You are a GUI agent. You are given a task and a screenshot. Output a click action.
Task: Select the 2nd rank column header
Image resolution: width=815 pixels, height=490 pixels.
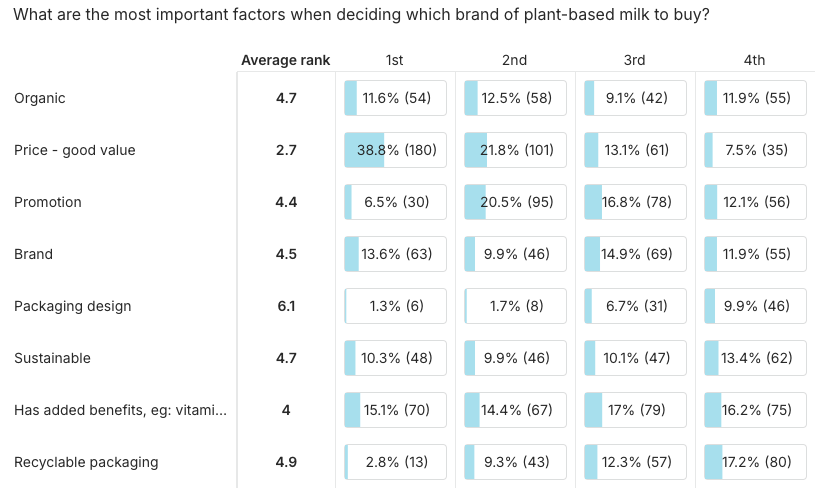tap(515, 60)
